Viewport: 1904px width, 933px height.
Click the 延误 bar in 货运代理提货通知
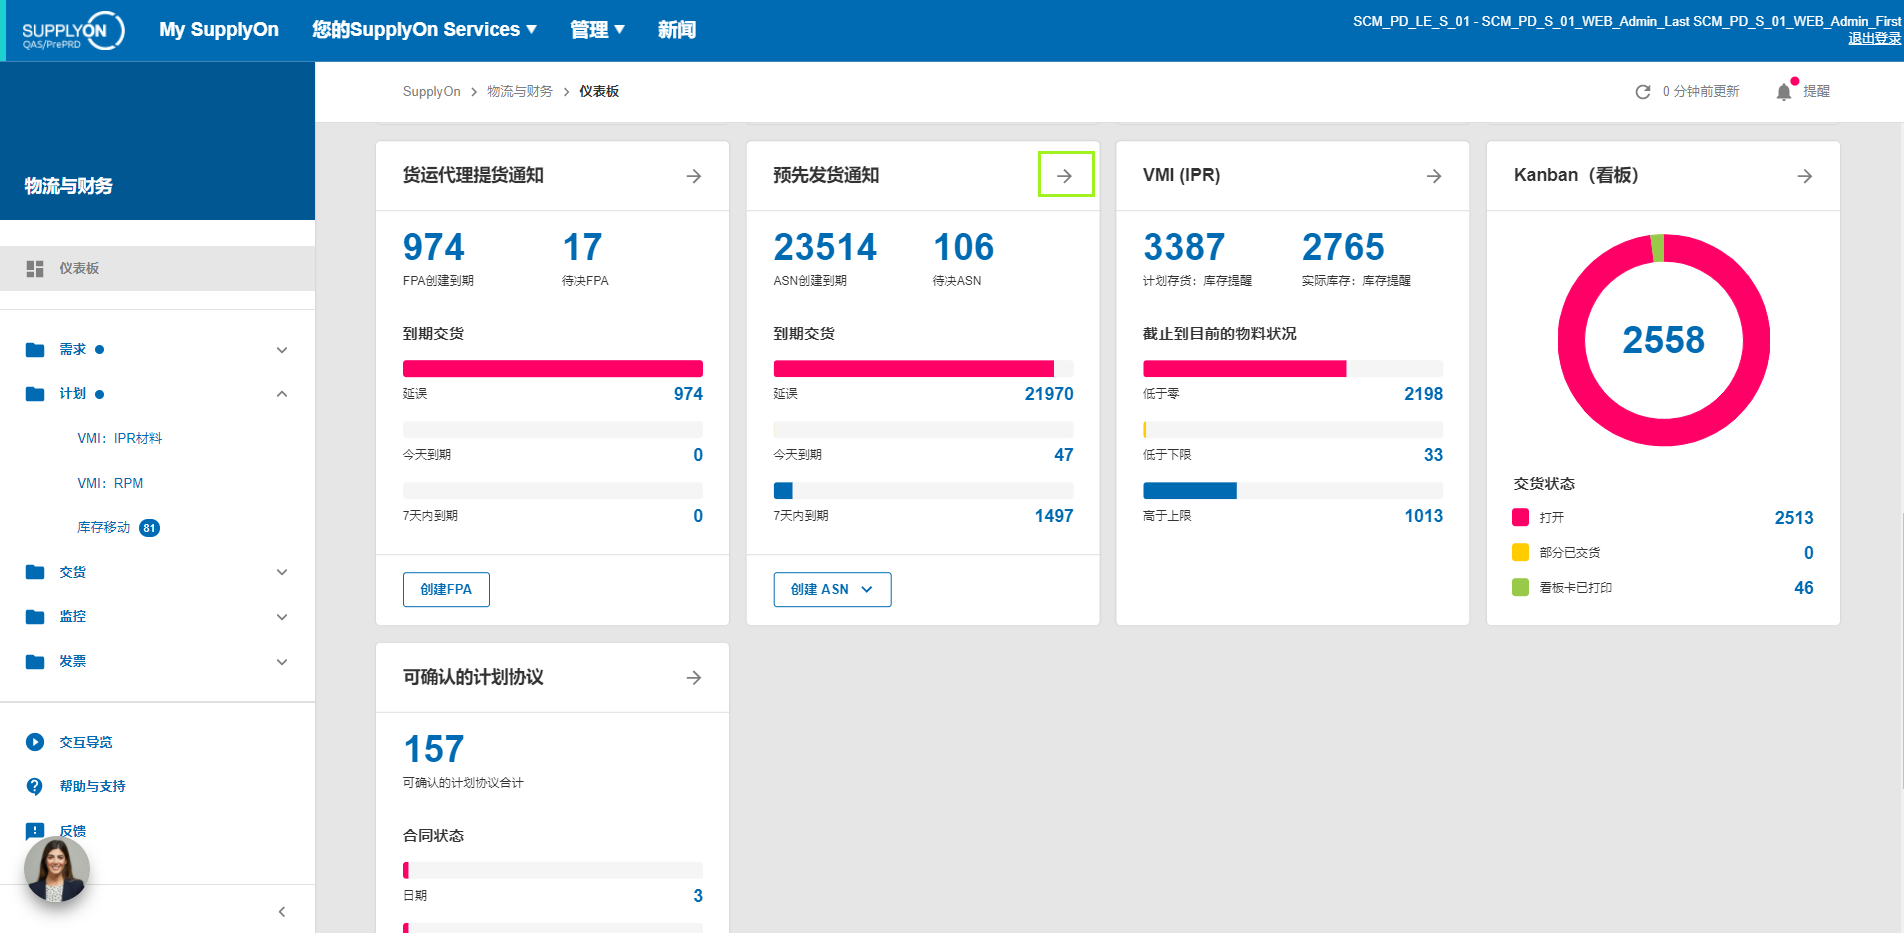[553, 369]
